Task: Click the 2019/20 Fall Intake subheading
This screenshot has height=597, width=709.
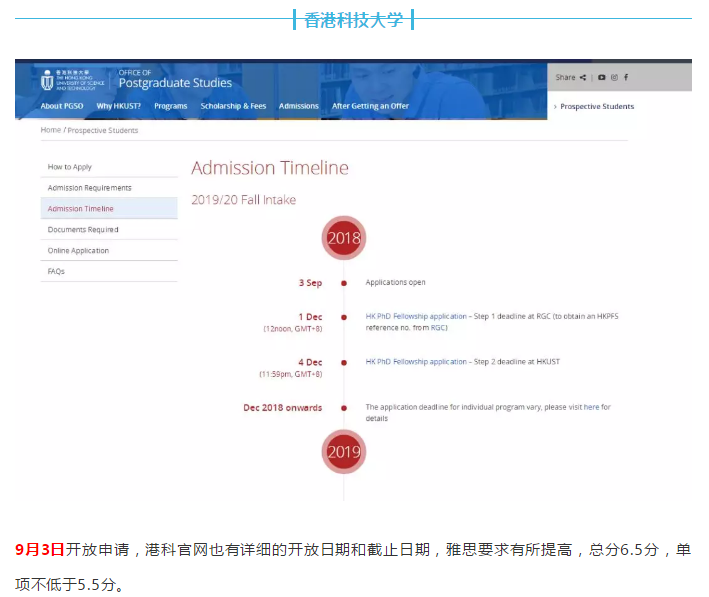Action: click(x=244, y=199)
